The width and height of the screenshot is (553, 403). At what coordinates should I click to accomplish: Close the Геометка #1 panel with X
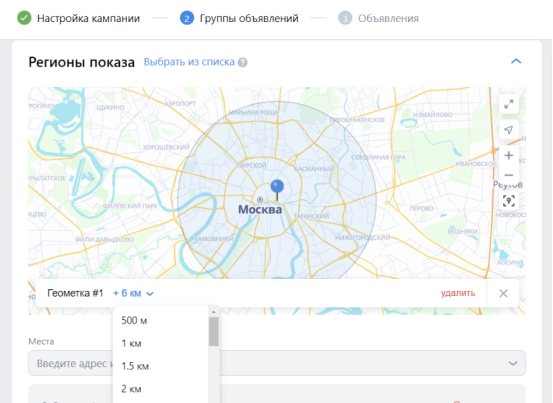coord(503,293)
